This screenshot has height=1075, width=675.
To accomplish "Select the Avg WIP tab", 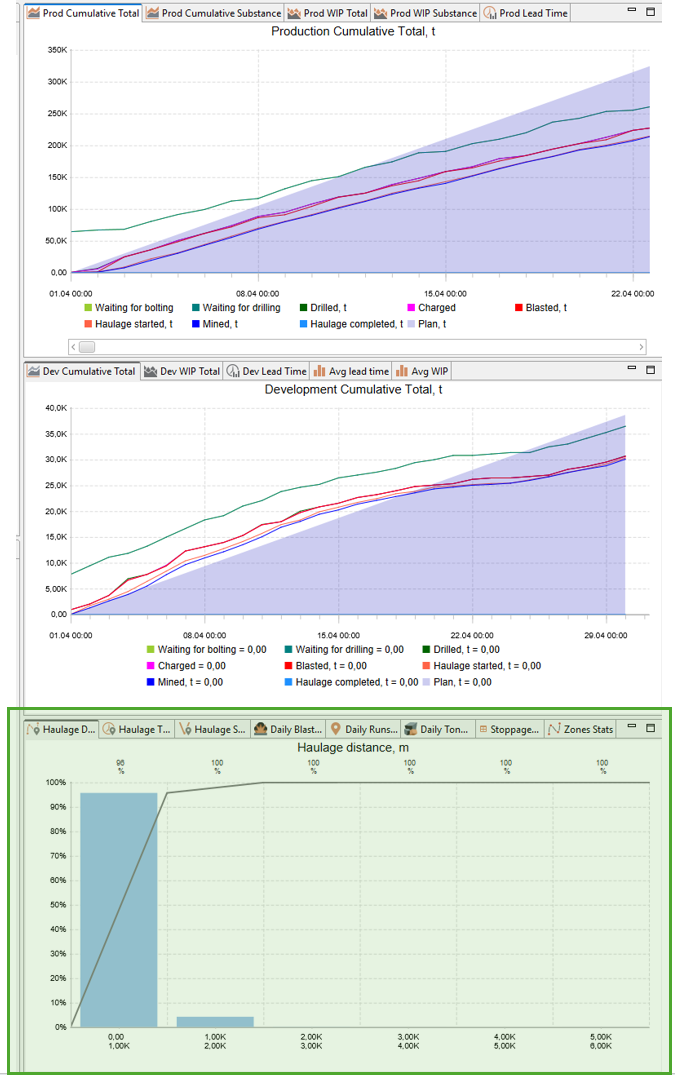I will [x=422, y=371].
